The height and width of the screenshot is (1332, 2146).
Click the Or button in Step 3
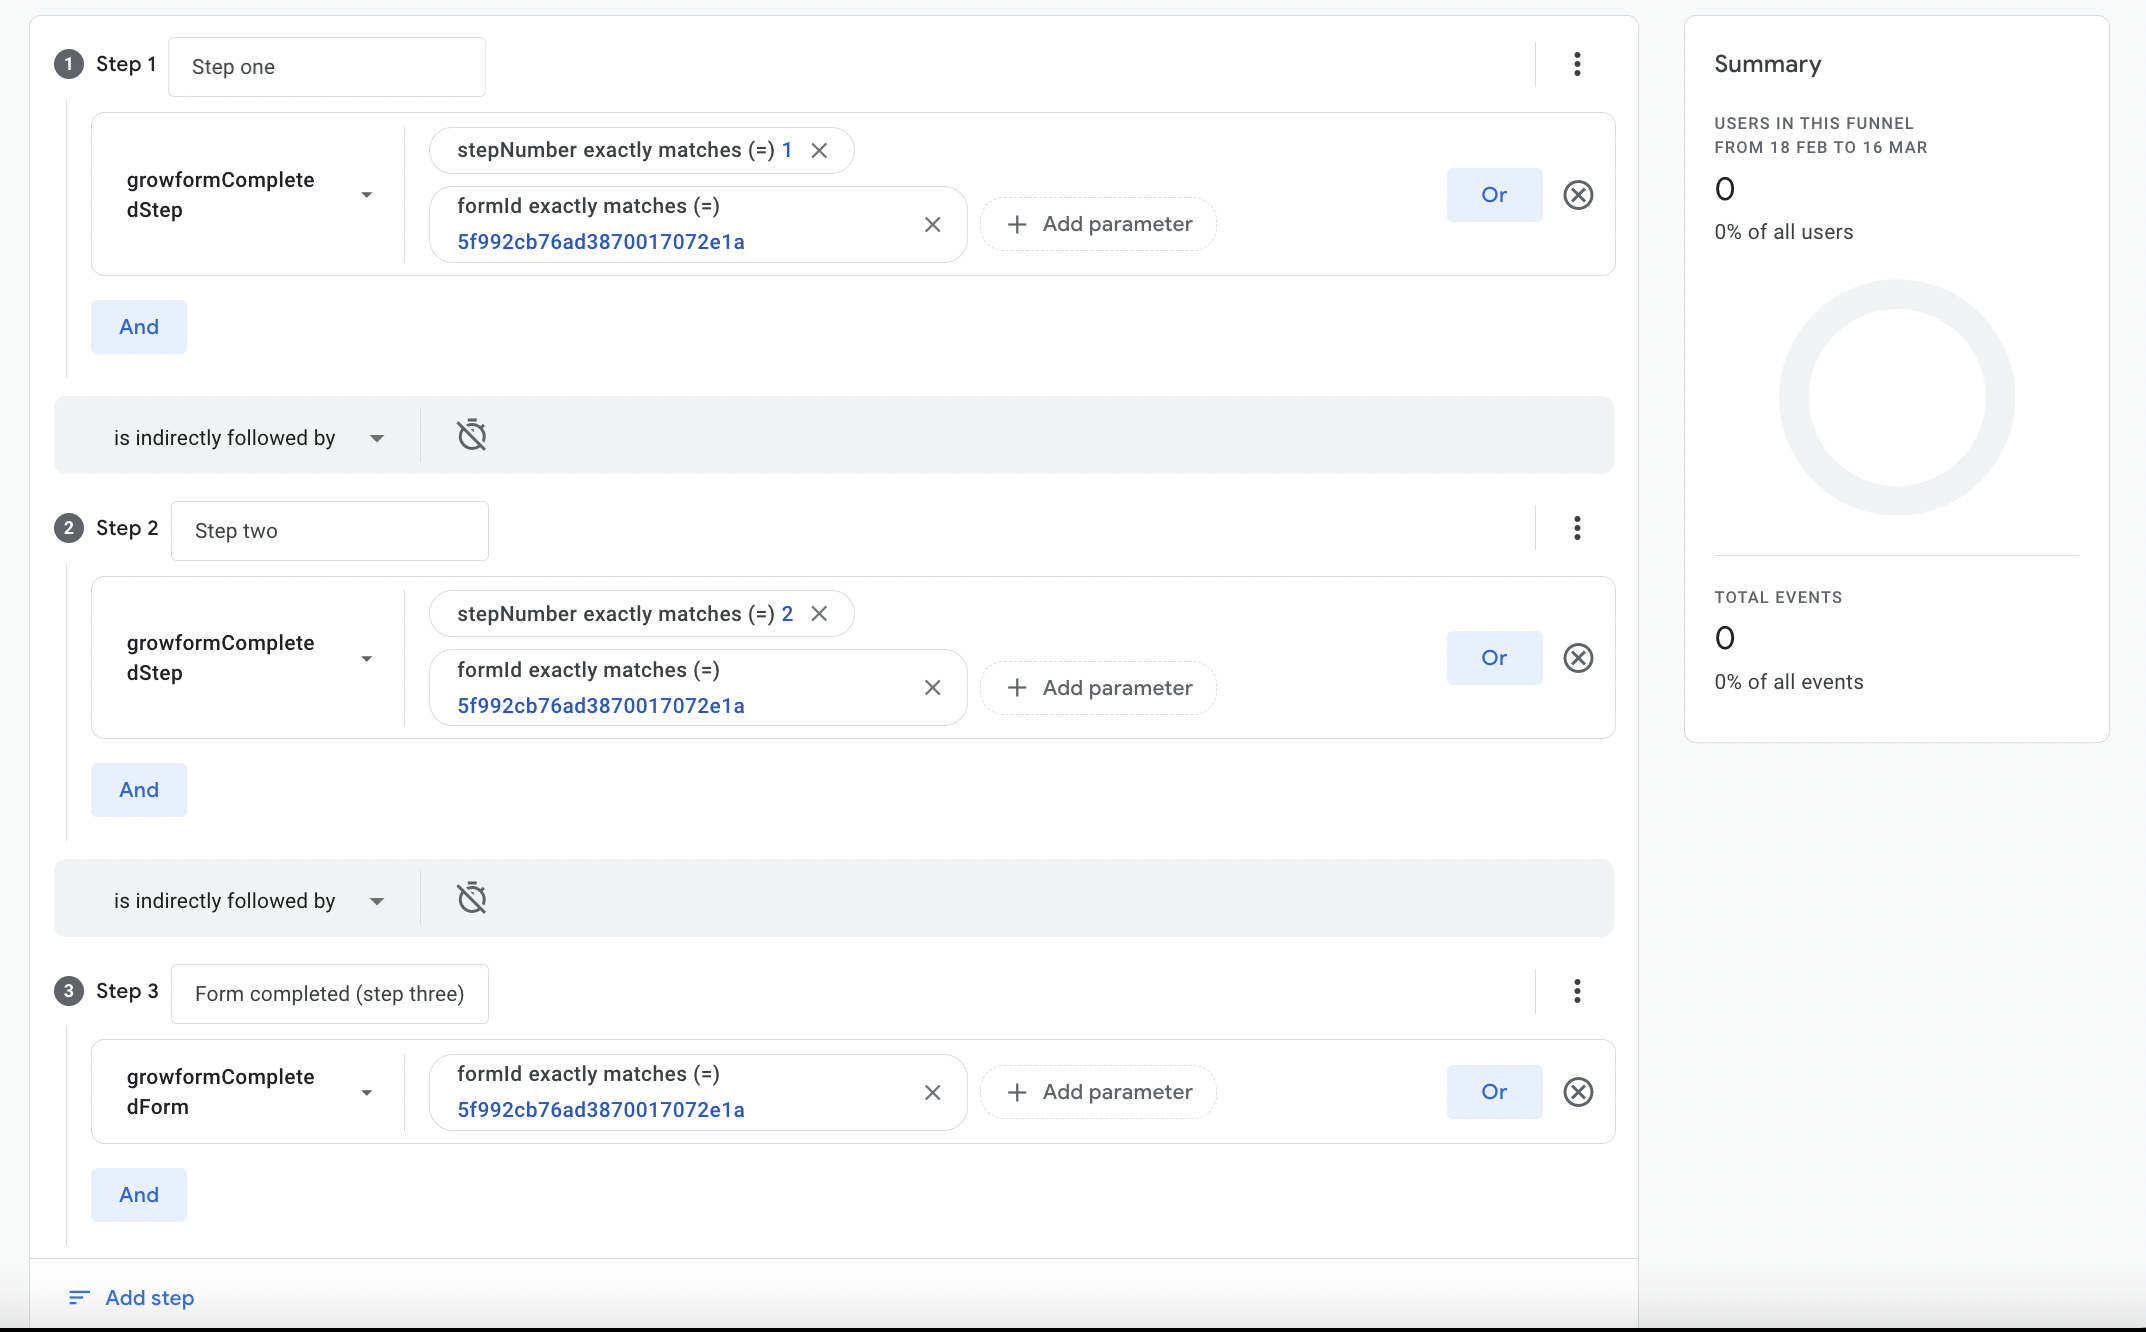pyautogui.click(x=1494, y=1092)
